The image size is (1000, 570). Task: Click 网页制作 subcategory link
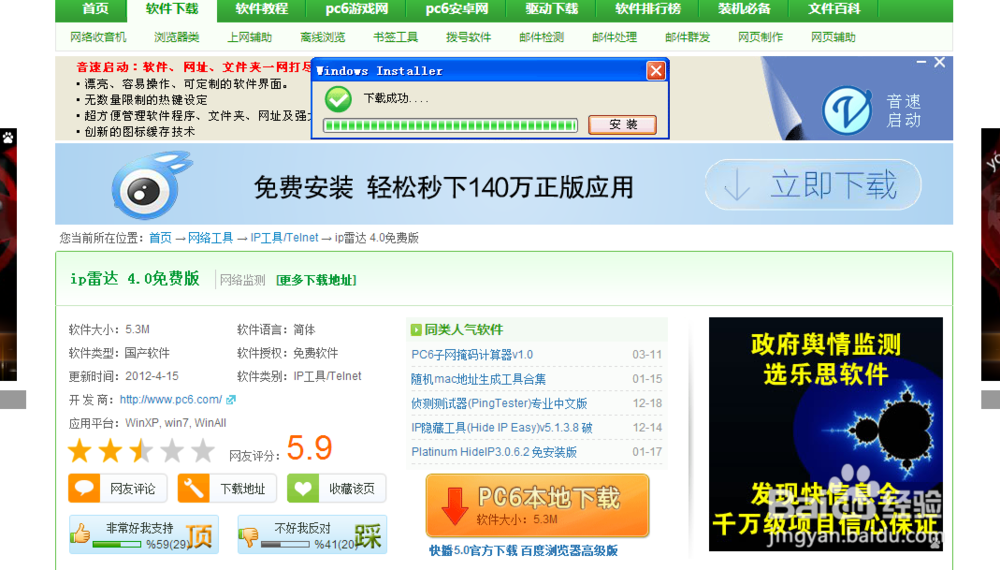[x=760, y=37]
